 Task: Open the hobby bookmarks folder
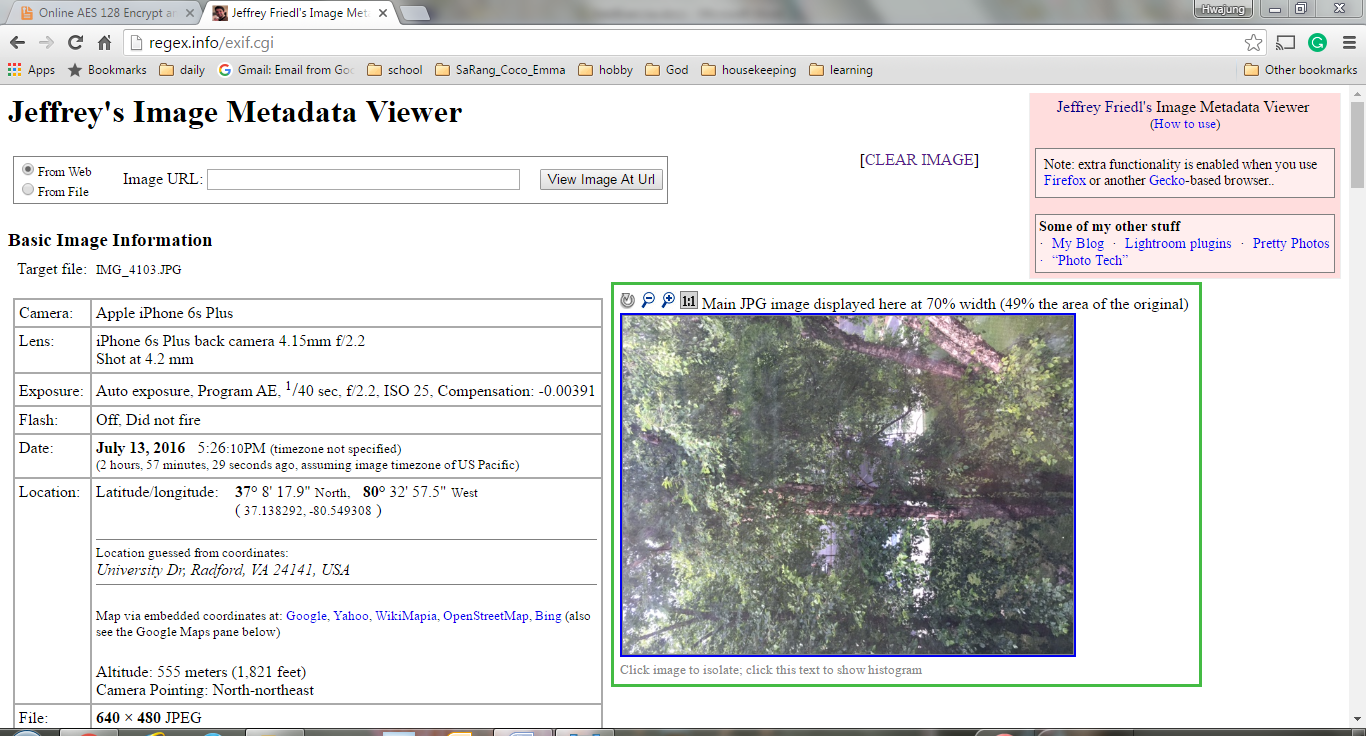(605, 70)
